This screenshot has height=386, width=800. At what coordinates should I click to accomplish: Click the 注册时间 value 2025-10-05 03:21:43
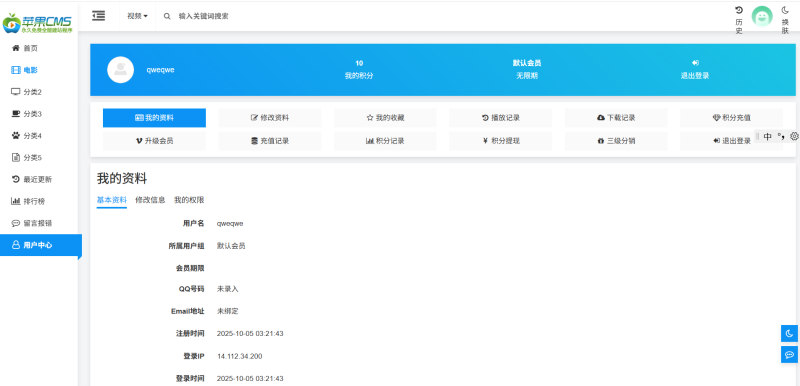click(250, 334)
